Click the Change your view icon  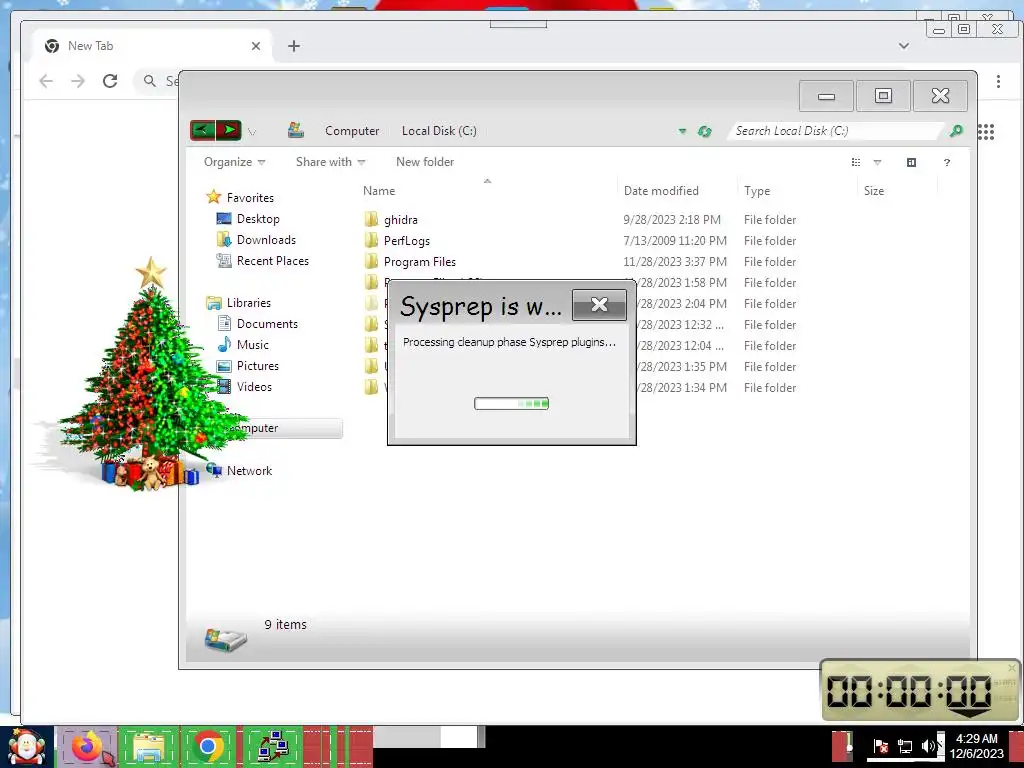(856, 162)
